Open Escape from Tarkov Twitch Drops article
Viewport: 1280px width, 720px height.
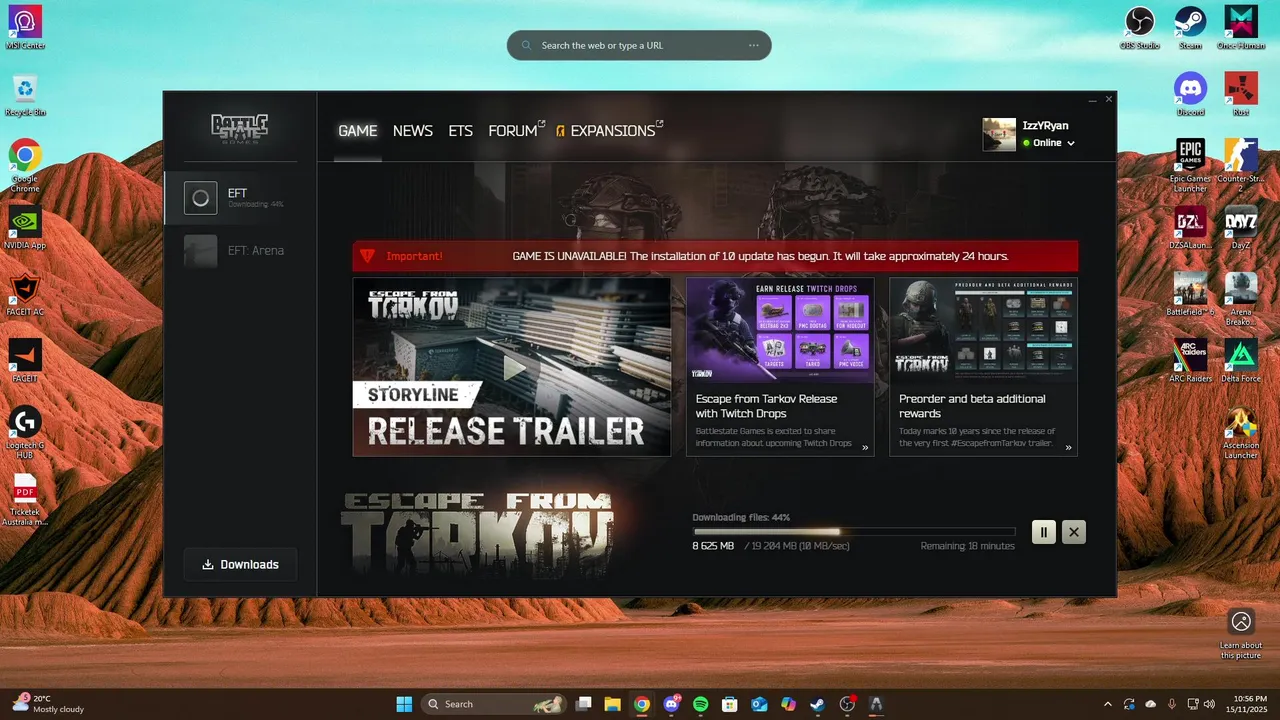coord(780,367)
